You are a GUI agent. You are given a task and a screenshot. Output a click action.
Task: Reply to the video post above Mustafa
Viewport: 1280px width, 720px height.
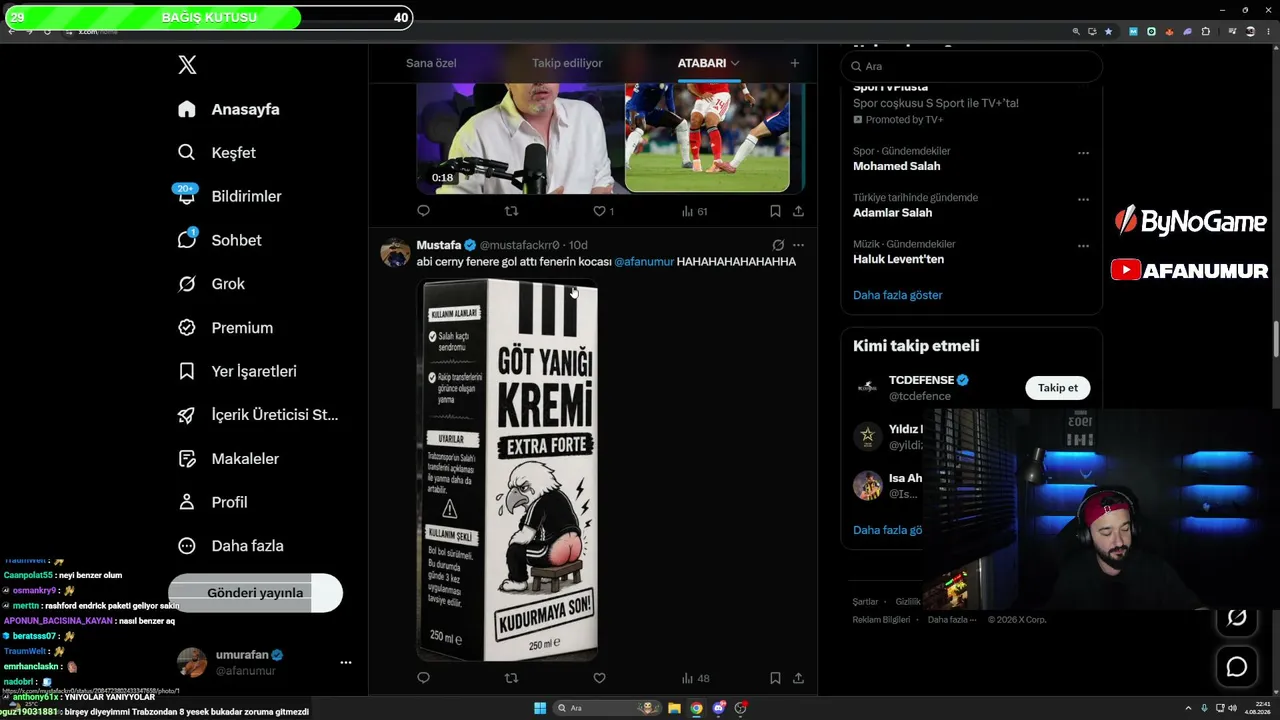(x=423, y=211)
